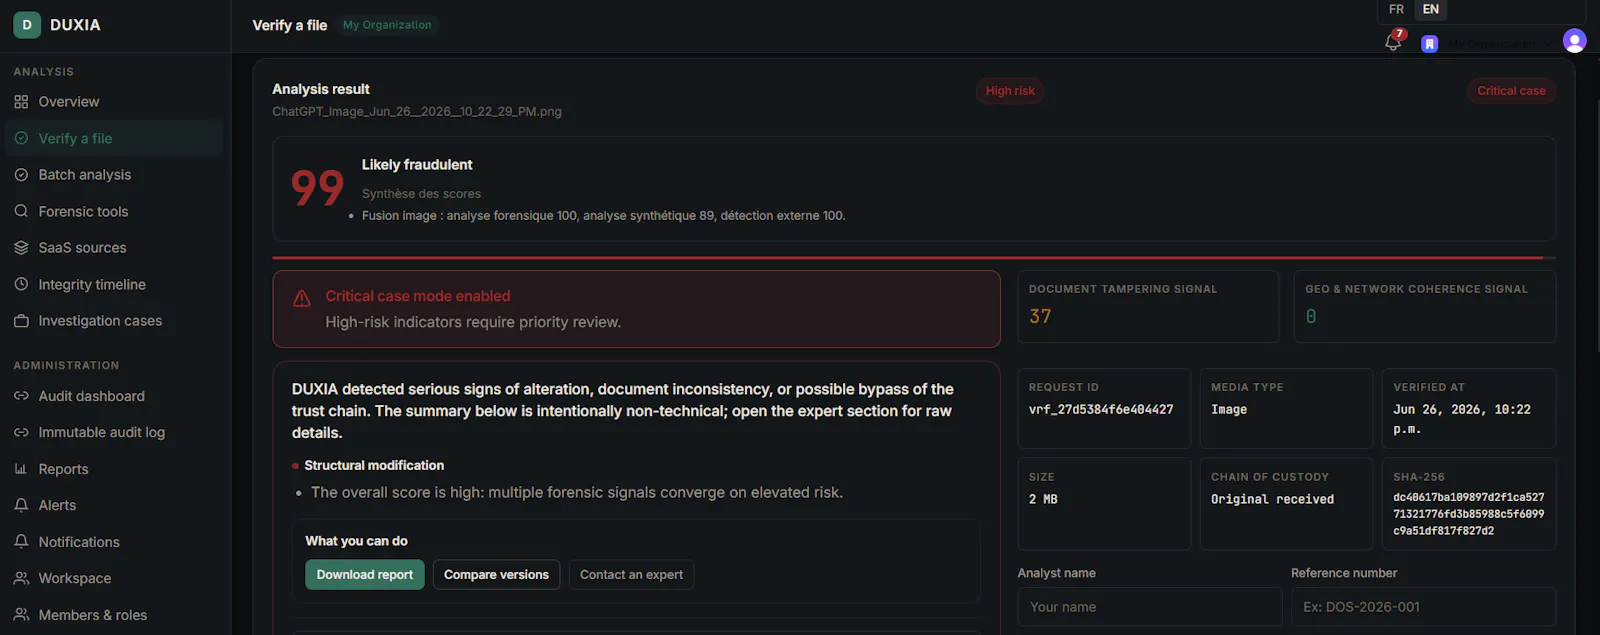Click the Forensic tools magnifier icon
Viewport: 1600px width, 635px height.
(21, 211)
